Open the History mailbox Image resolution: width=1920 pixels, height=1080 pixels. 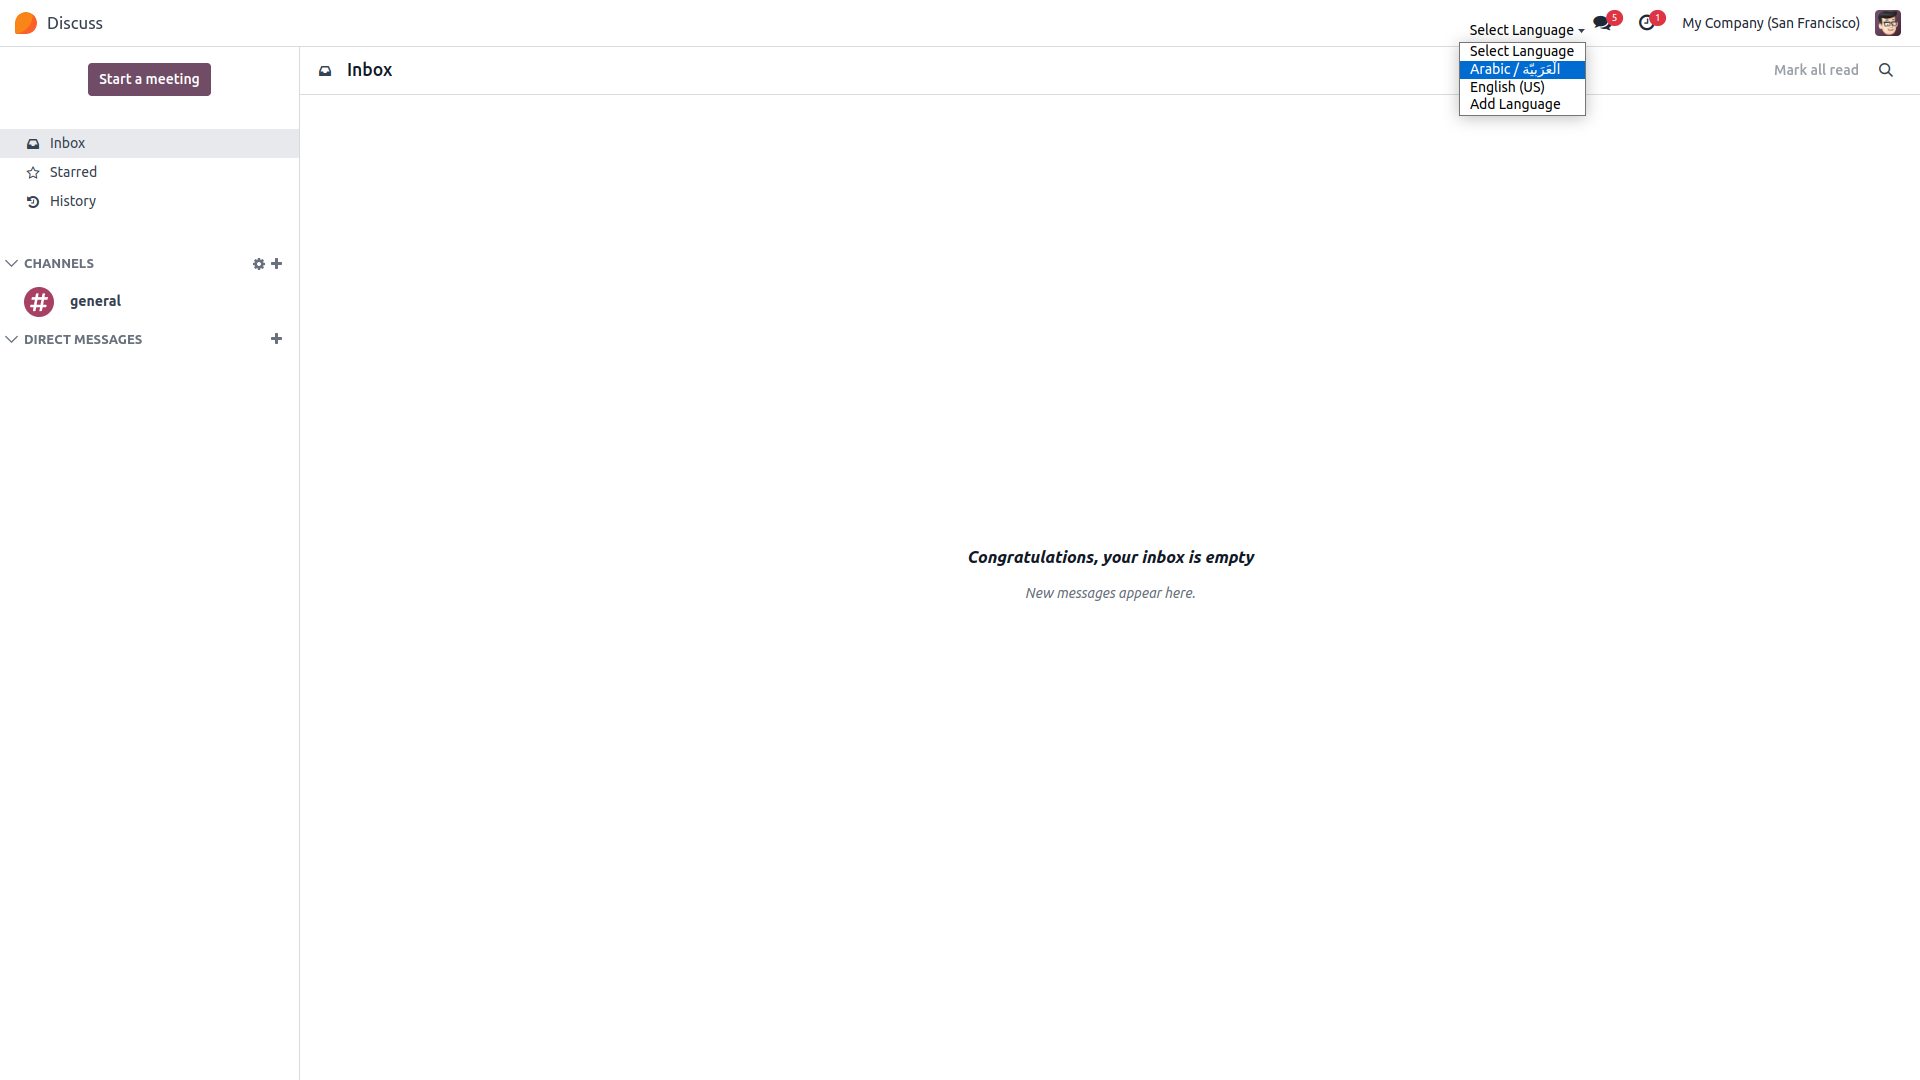tap(73, 201)
